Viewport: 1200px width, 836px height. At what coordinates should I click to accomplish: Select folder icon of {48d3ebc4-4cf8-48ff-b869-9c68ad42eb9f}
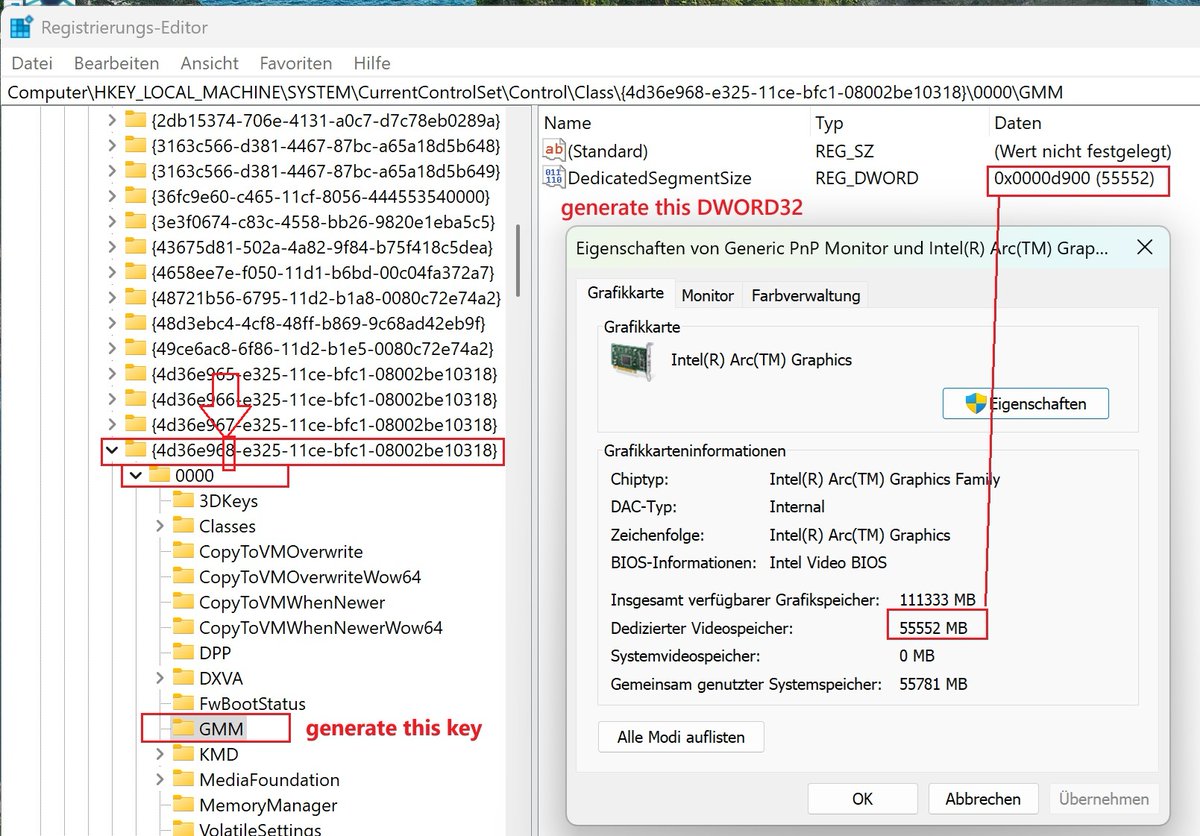tap(136, 323)
